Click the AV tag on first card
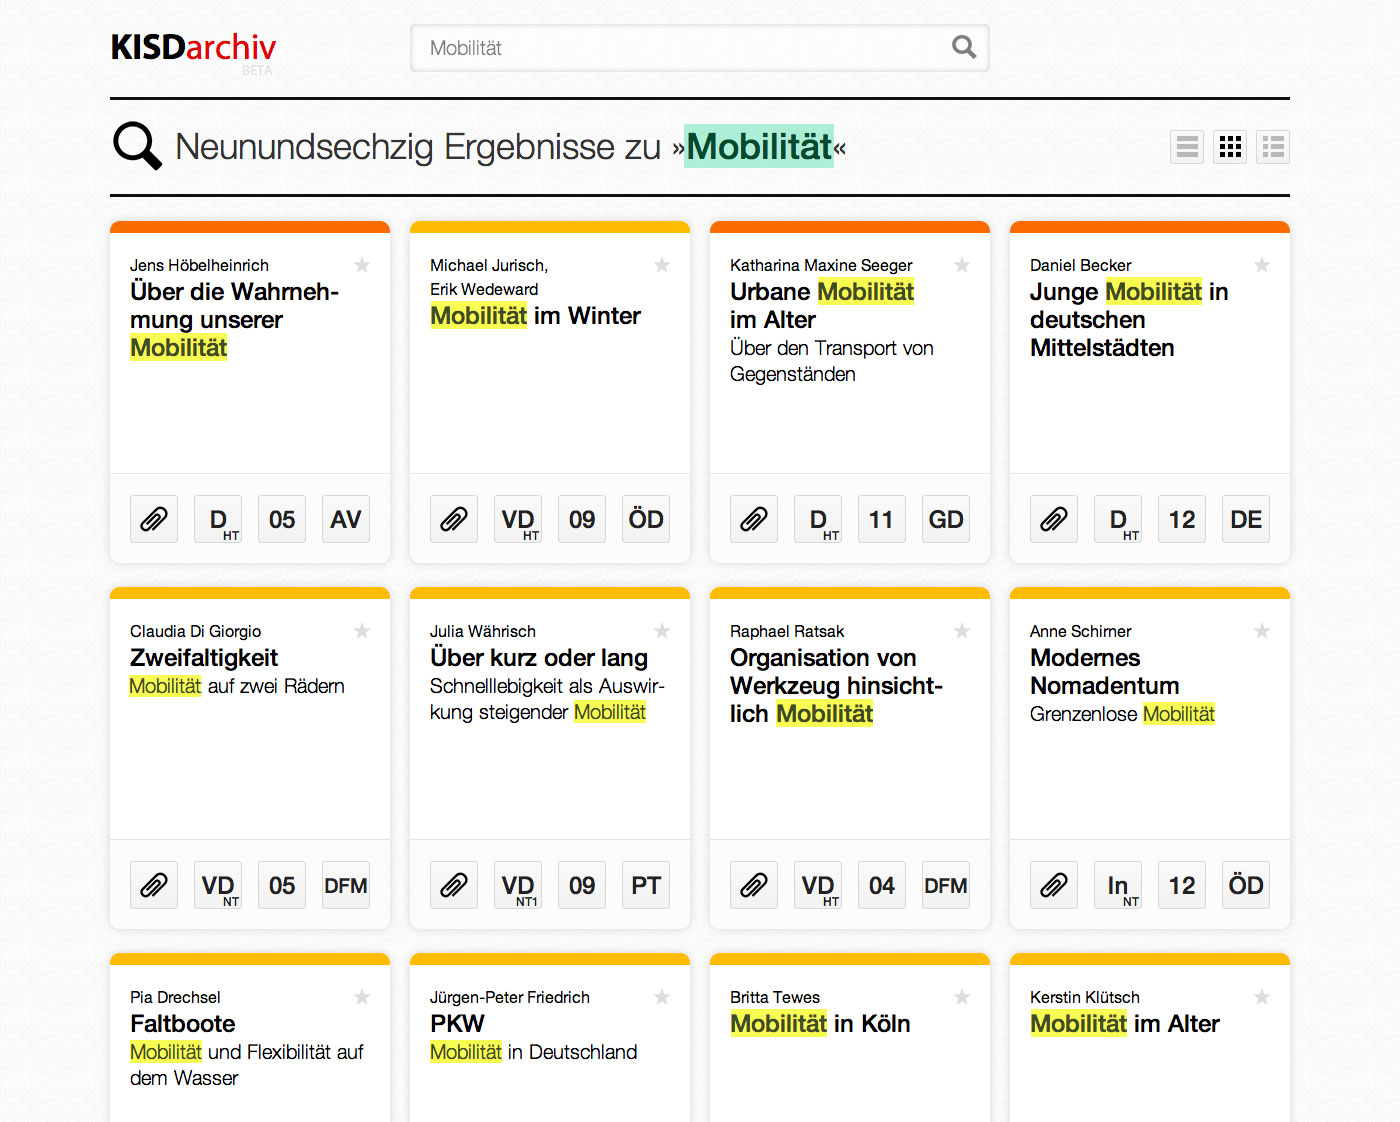Image resolution: width=1400 pixels, height=1122 pixels. (346, 519)
